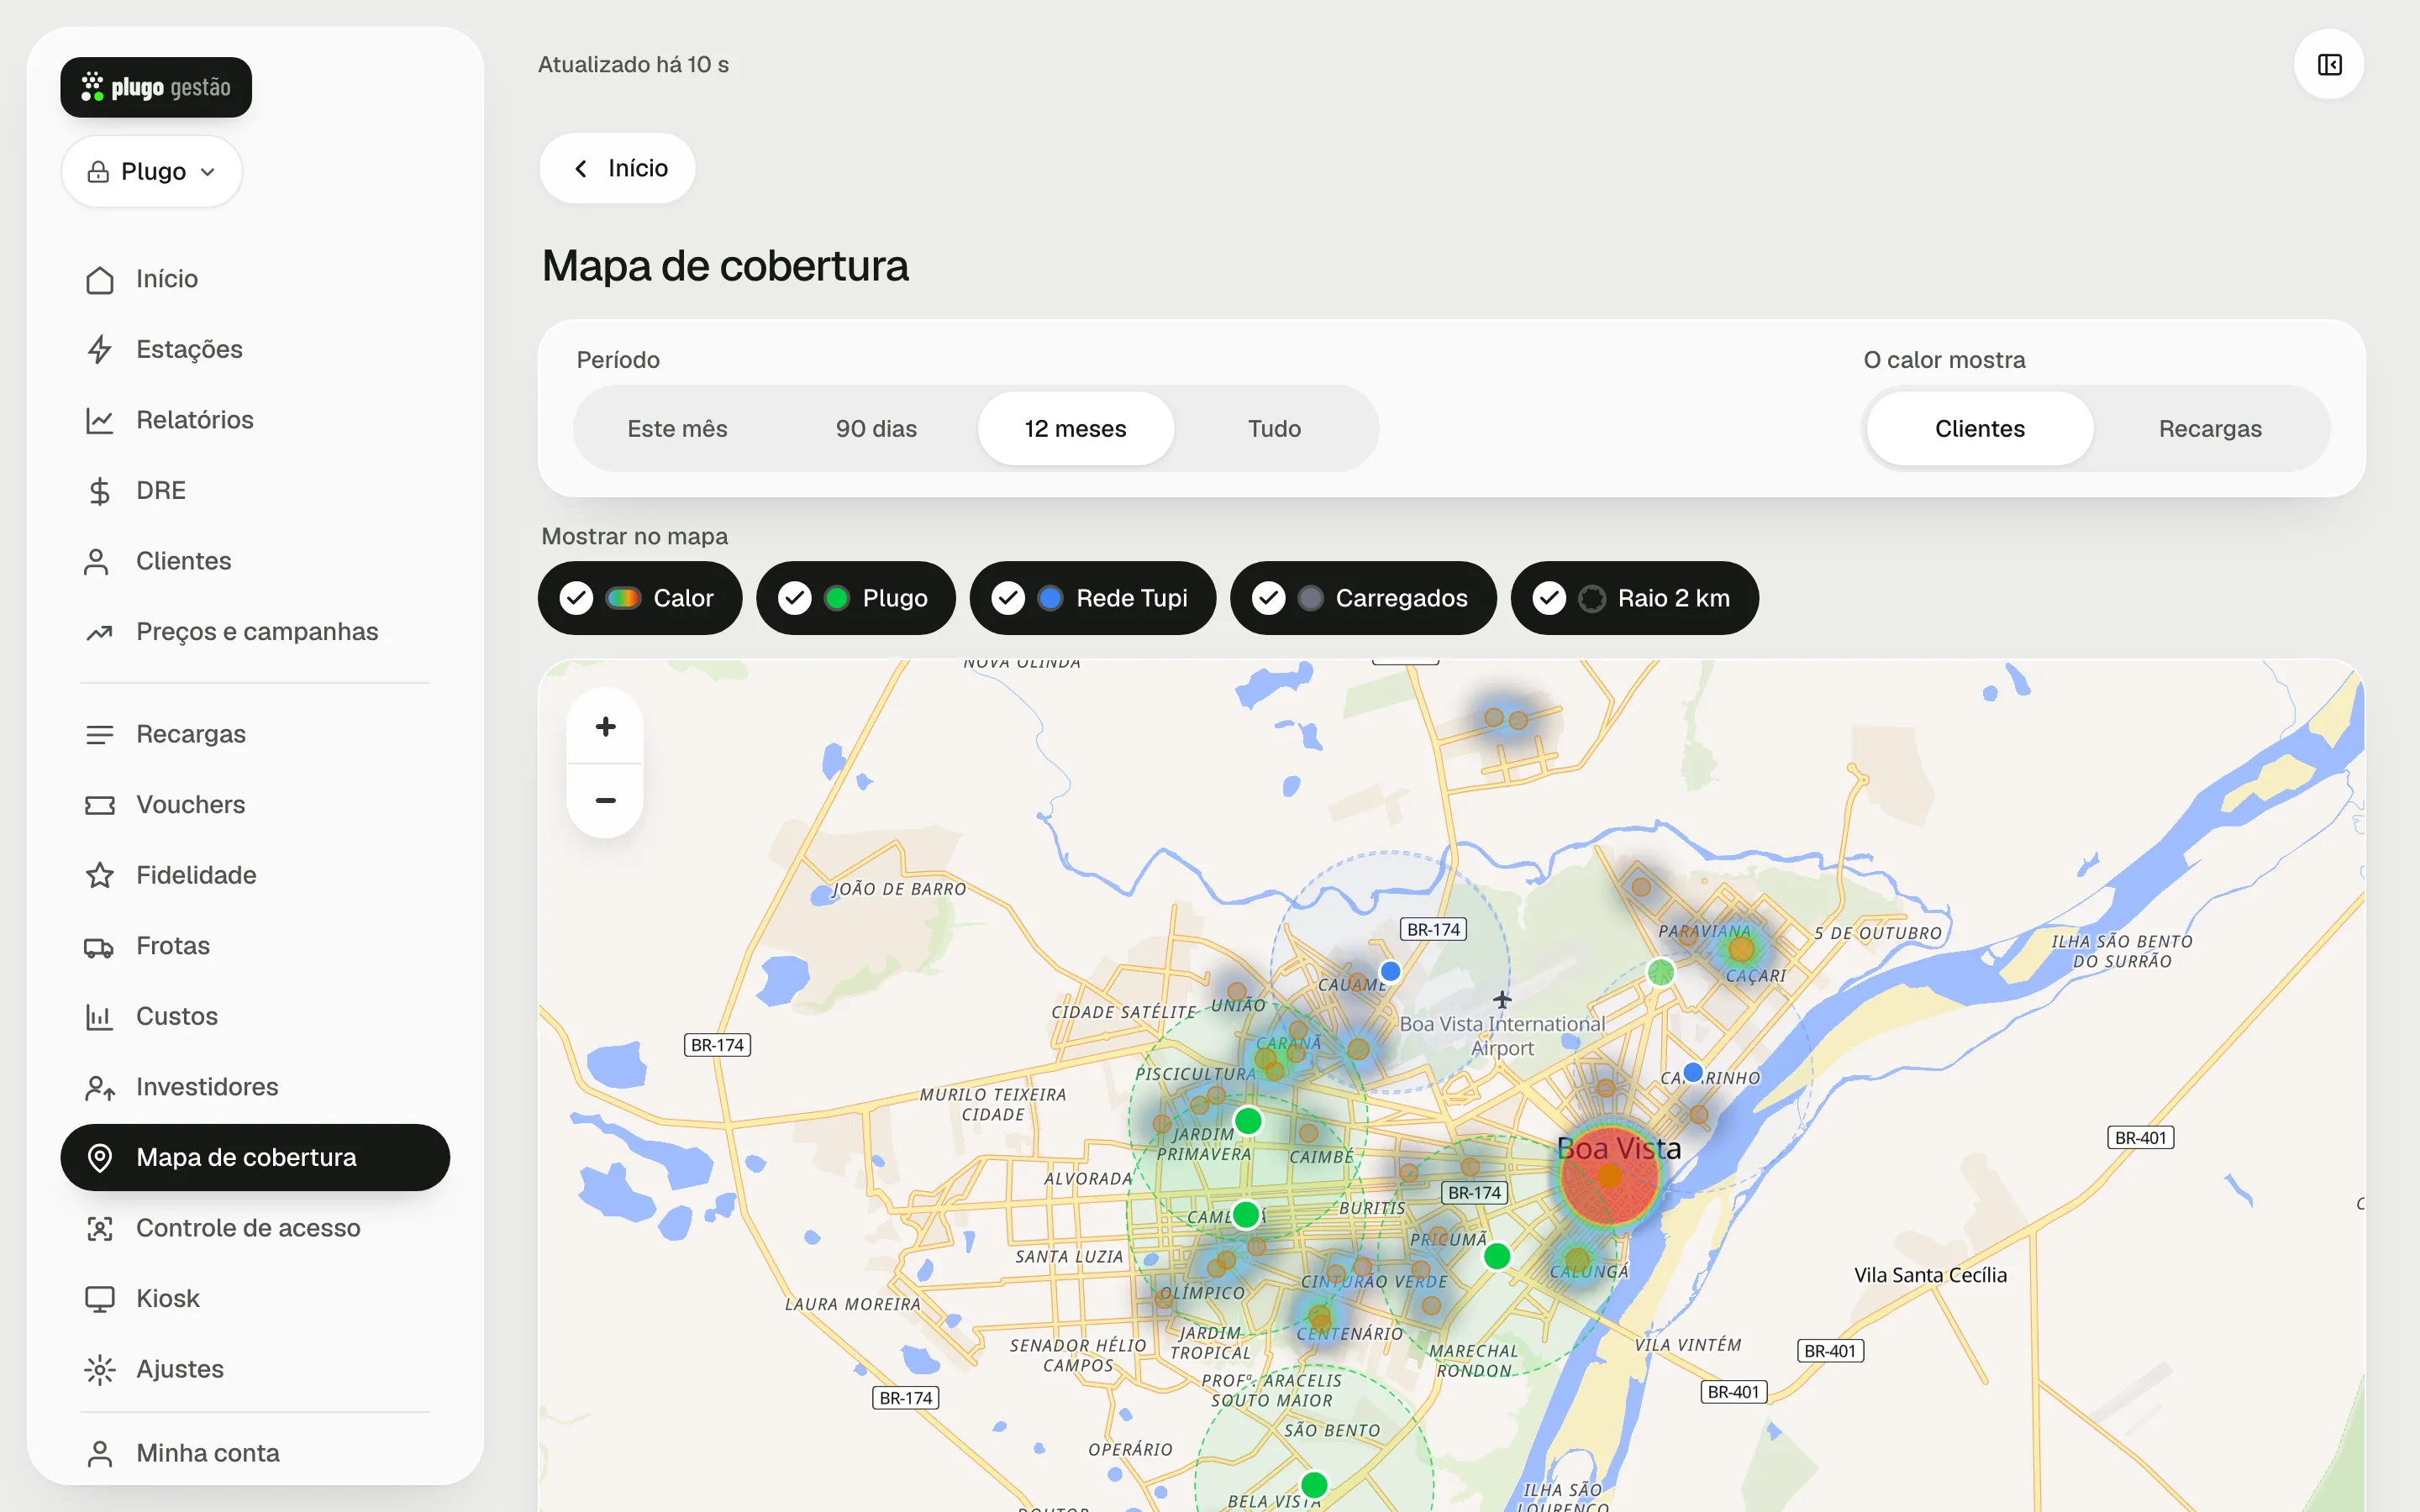Click the Preços e campanhas trend icon
This screenshot has width=2420, height=1512.
pyautogui.click(x=99, y=632)
